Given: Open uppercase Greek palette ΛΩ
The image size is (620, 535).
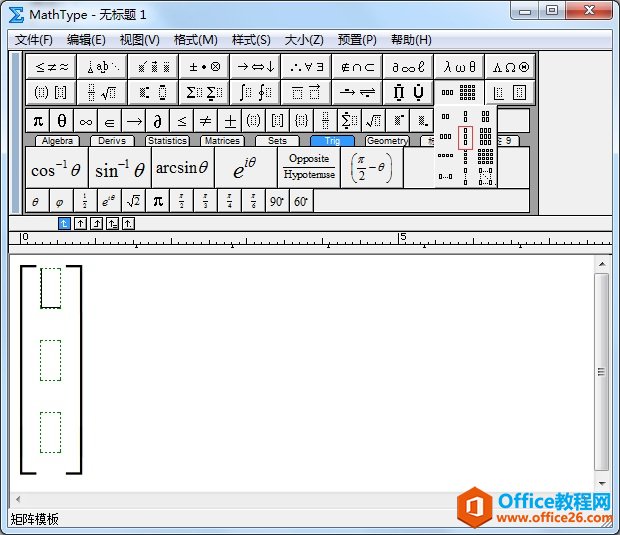Looking at the screenshot, I should pos(510,67).
